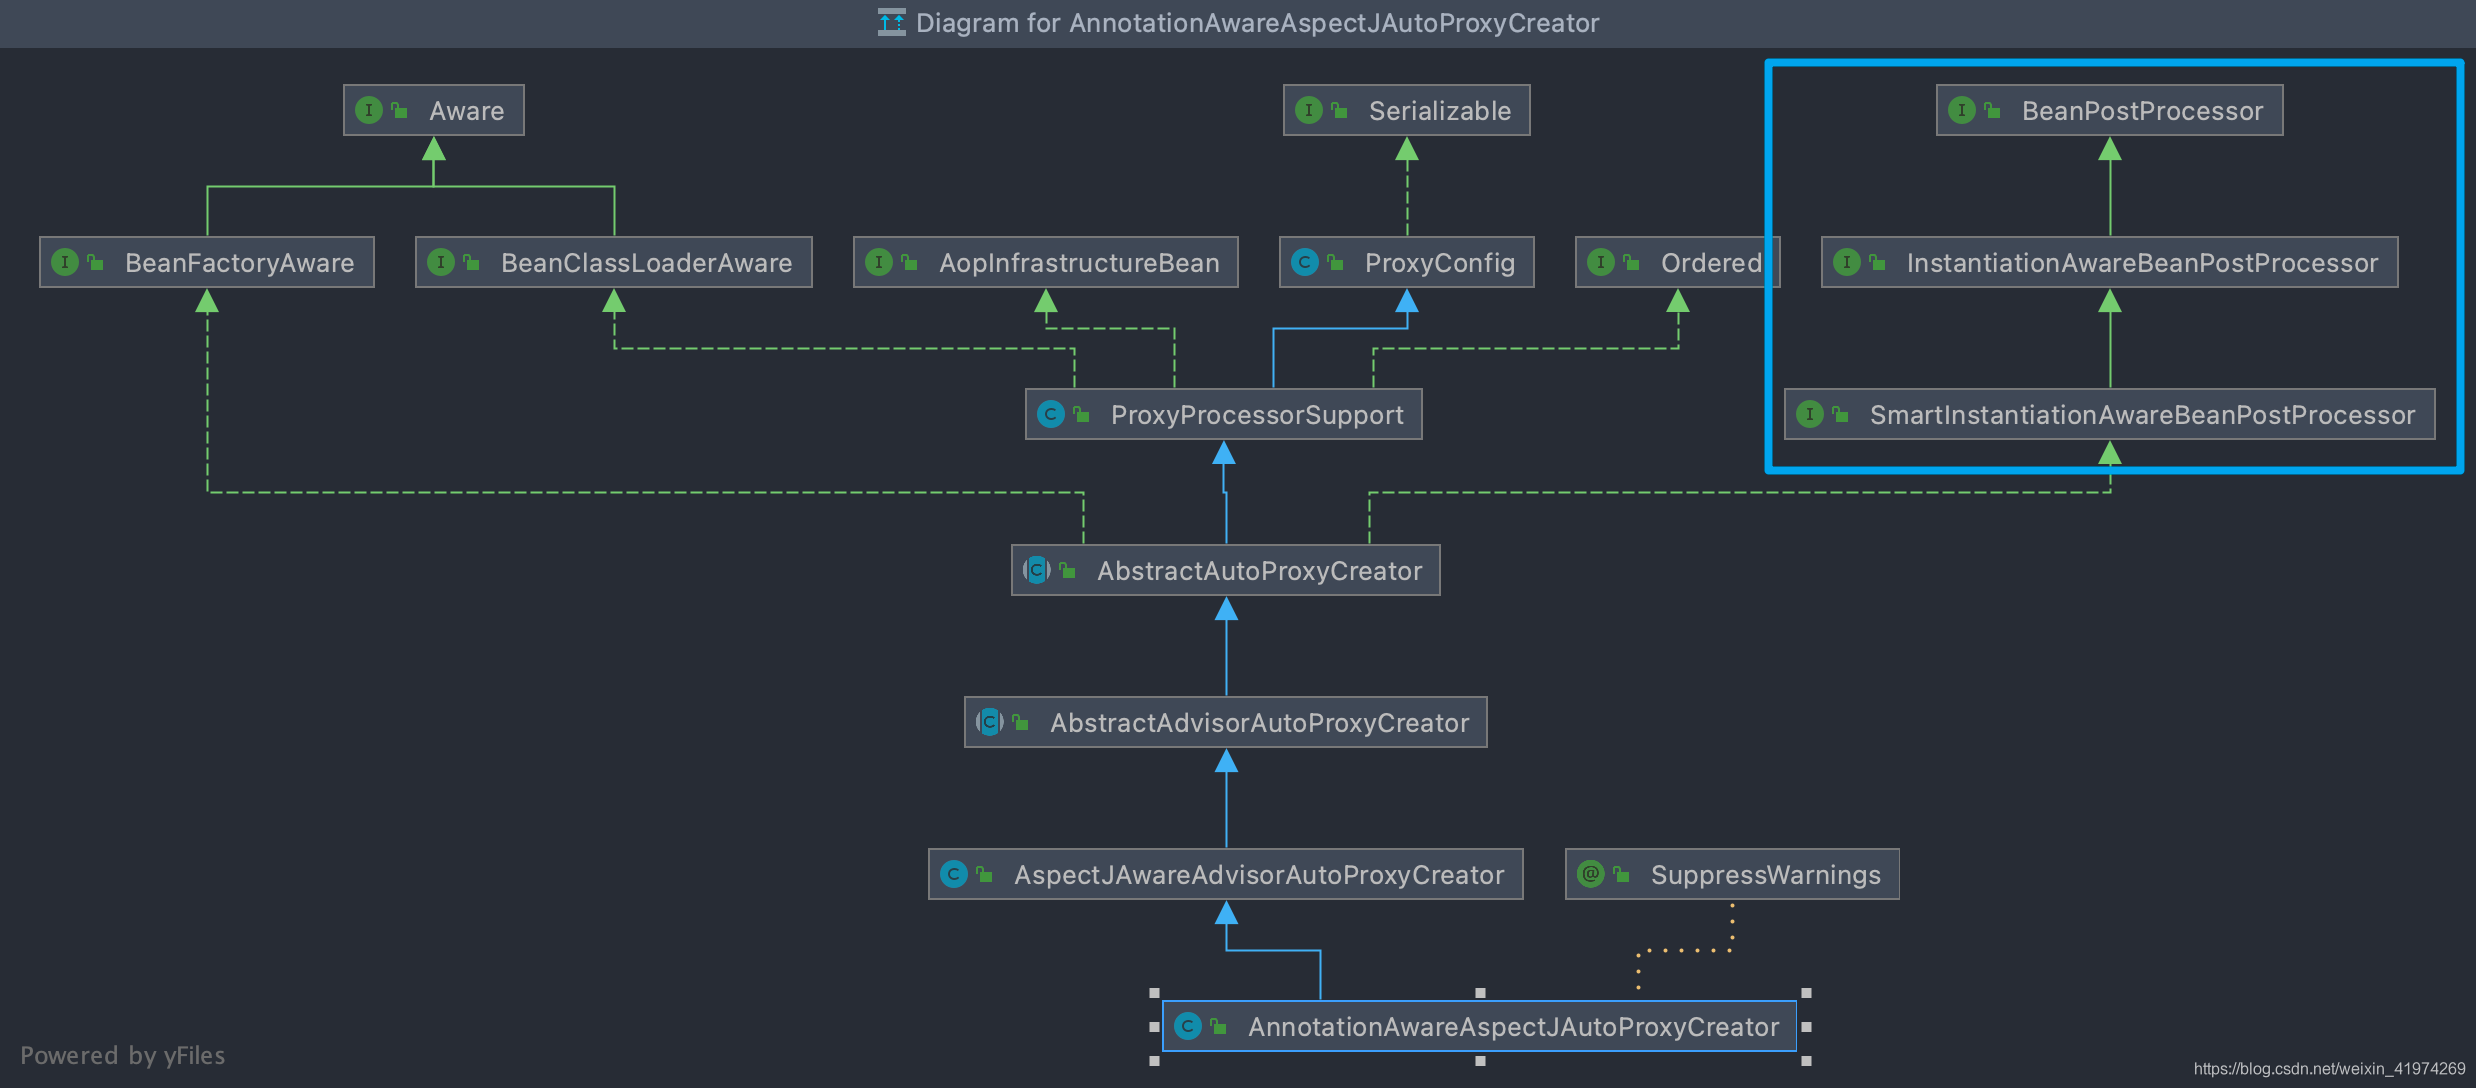Click green visibility icon on Serializable node

(1340, 110)
